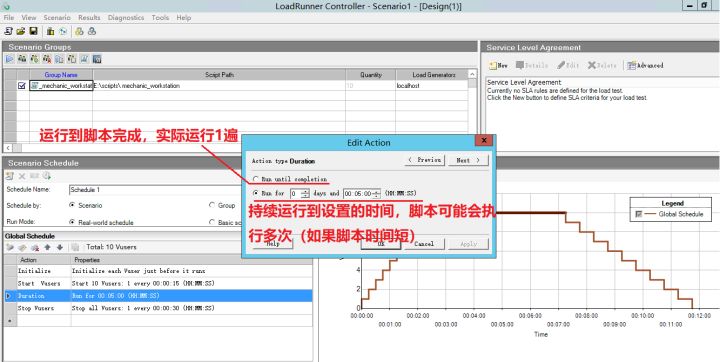Open the Diagnostics menu

(126, 17)
